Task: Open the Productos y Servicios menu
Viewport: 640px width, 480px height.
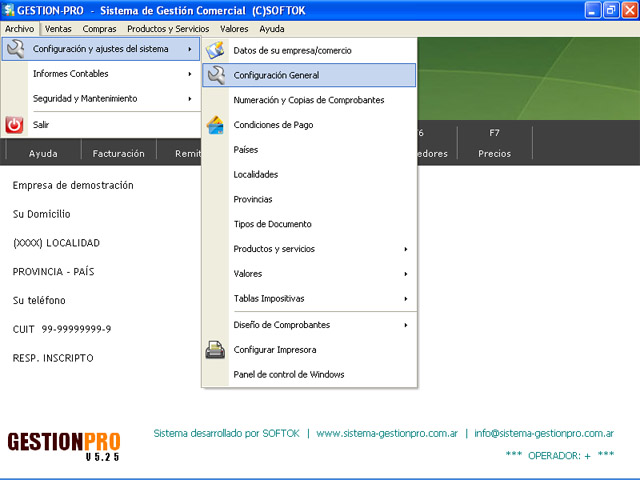Action: pyautogui.click(x=168, y=29)
